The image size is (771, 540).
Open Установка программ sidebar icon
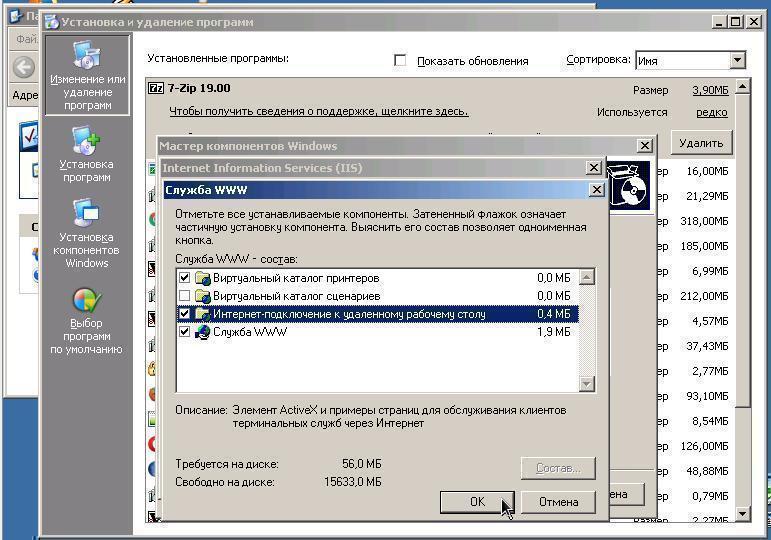(x=87, y=140)
